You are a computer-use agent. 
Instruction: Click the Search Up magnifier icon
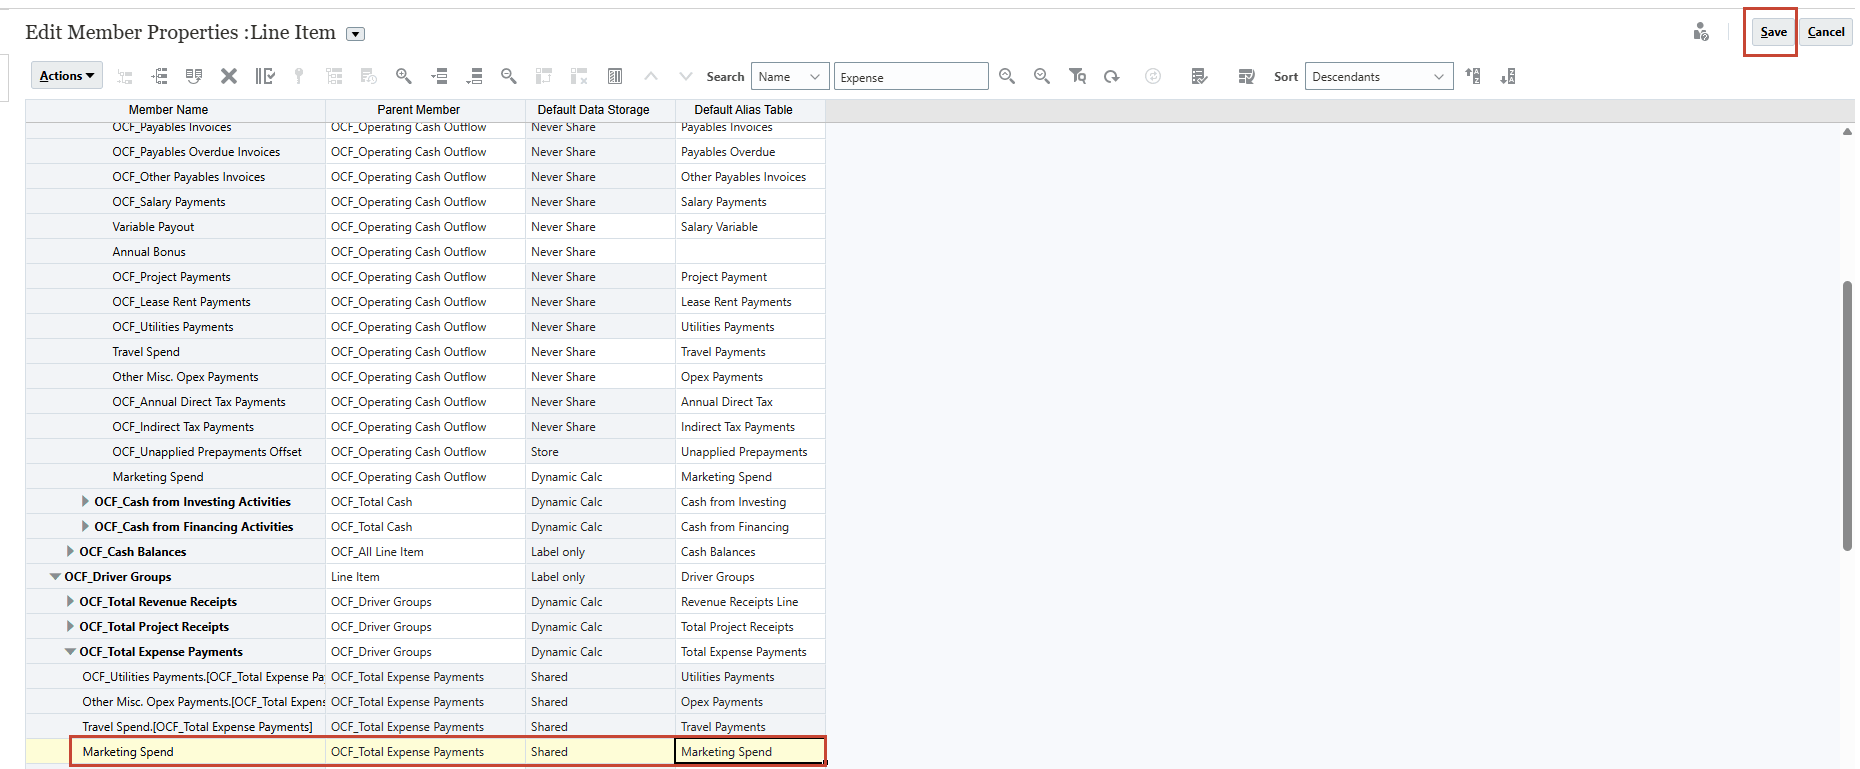tap(1007, 76)
